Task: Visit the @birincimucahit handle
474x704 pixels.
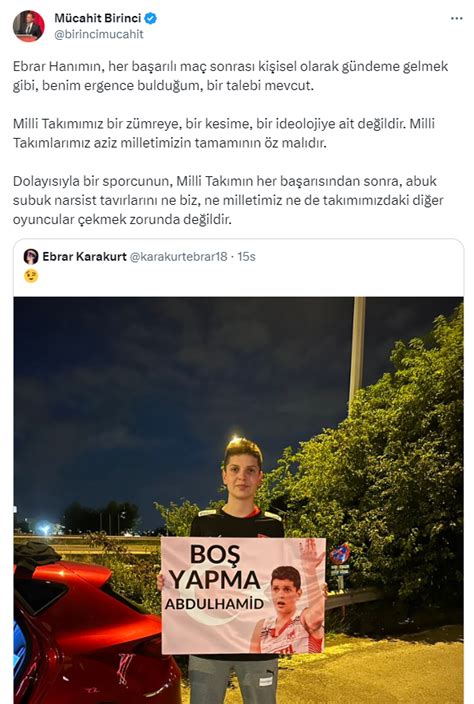Action: 99,35
